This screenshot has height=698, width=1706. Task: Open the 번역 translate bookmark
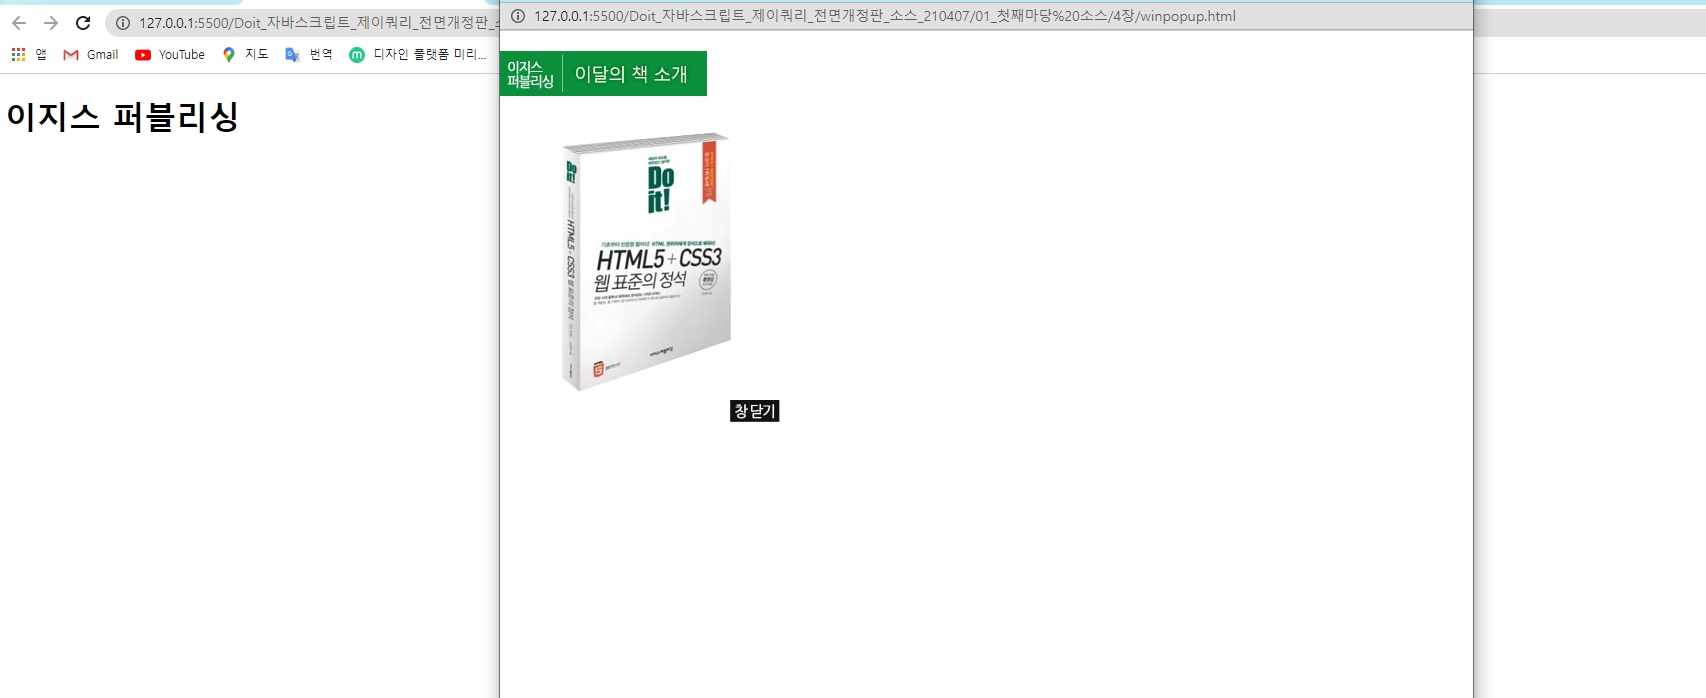(309, 55)
